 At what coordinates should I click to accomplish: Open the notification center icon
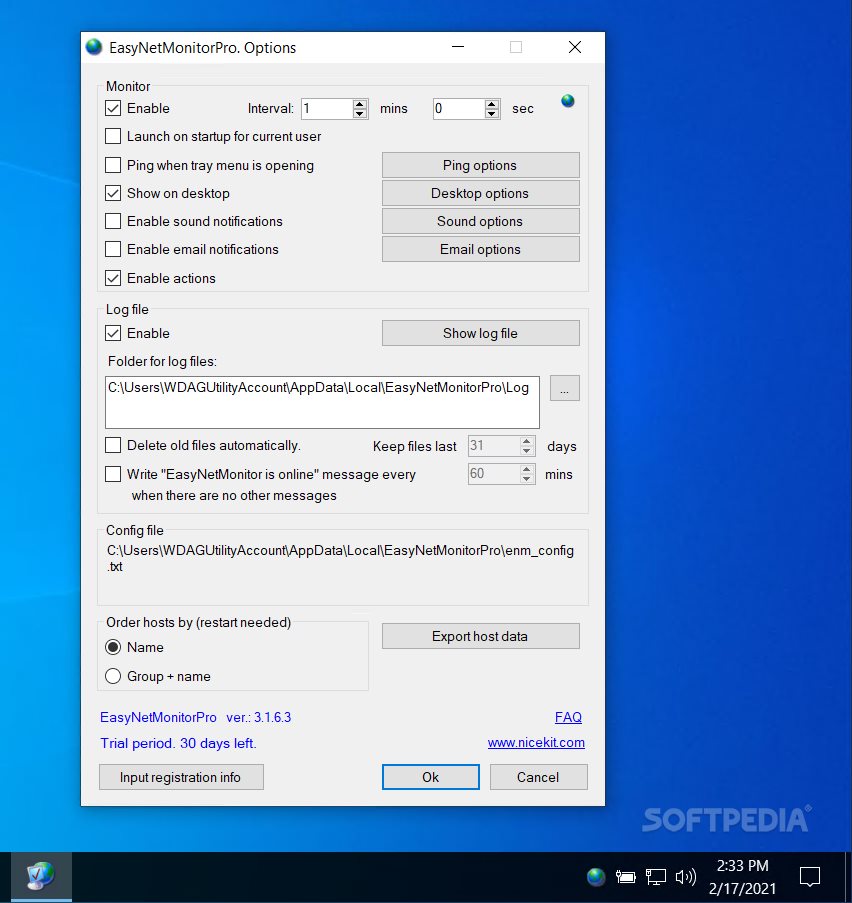pos(810,877)
